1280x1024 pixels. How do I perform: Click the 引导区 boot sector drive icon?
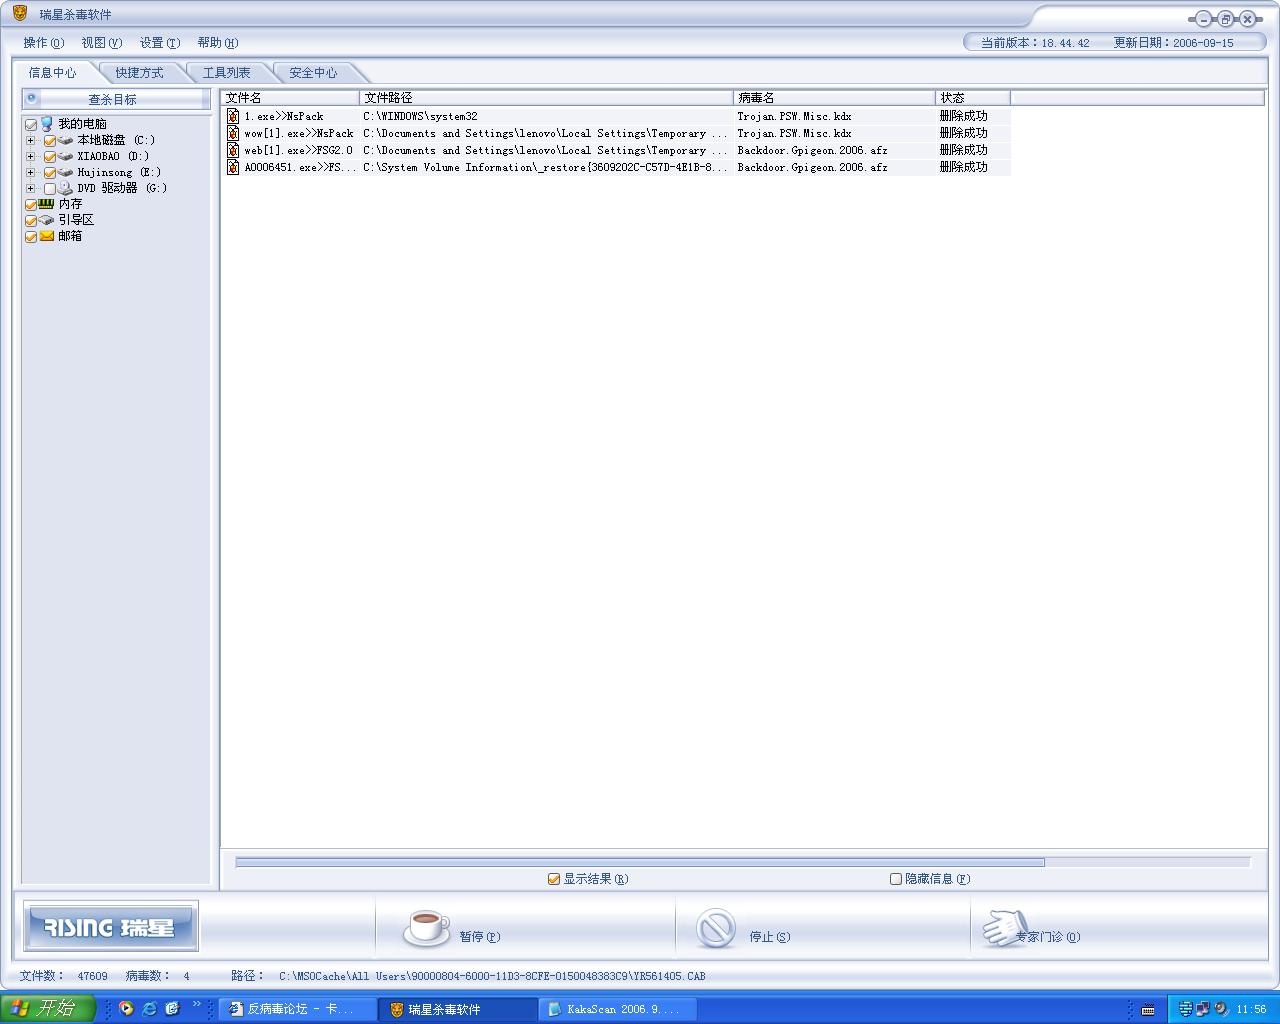(46, 220)
